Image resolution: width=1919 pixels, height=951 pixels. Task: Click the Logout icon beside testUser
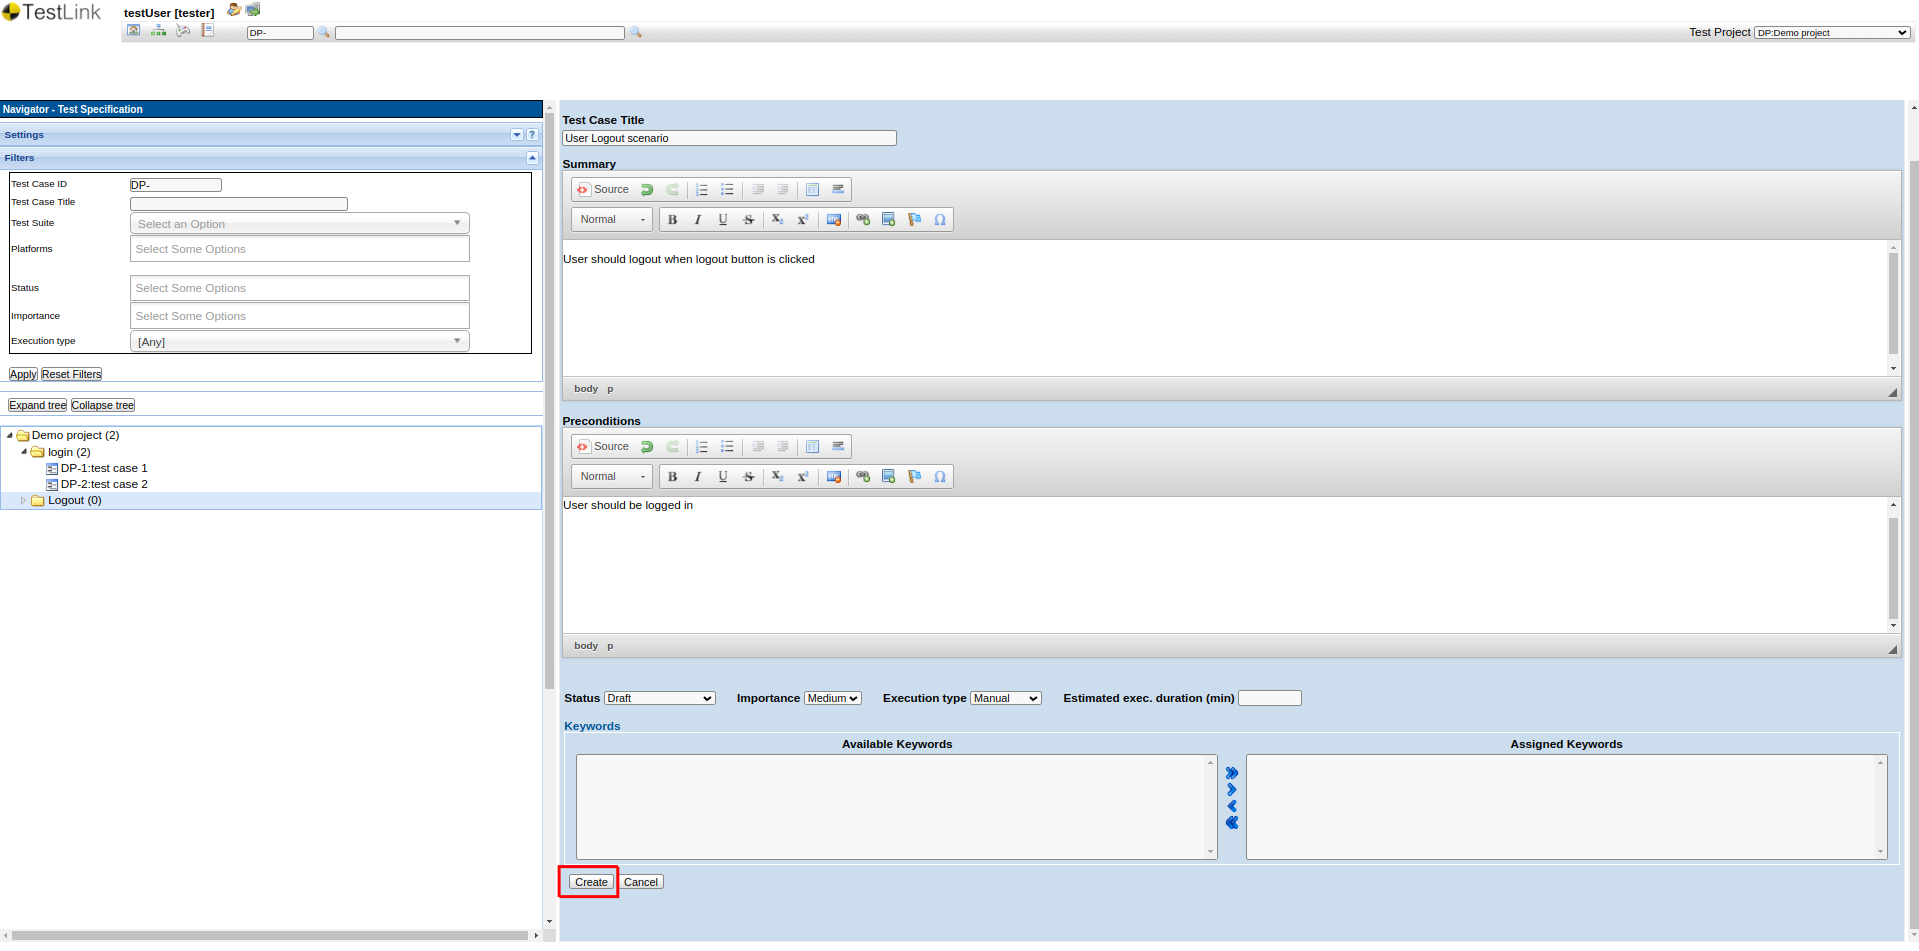coord(253,10)
